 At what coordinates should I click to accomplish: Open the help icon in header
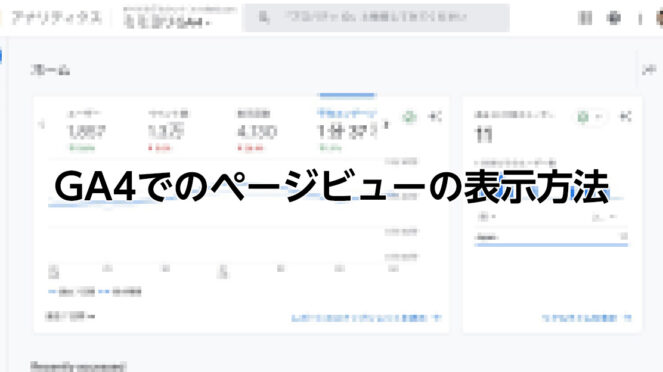[614, 18]
